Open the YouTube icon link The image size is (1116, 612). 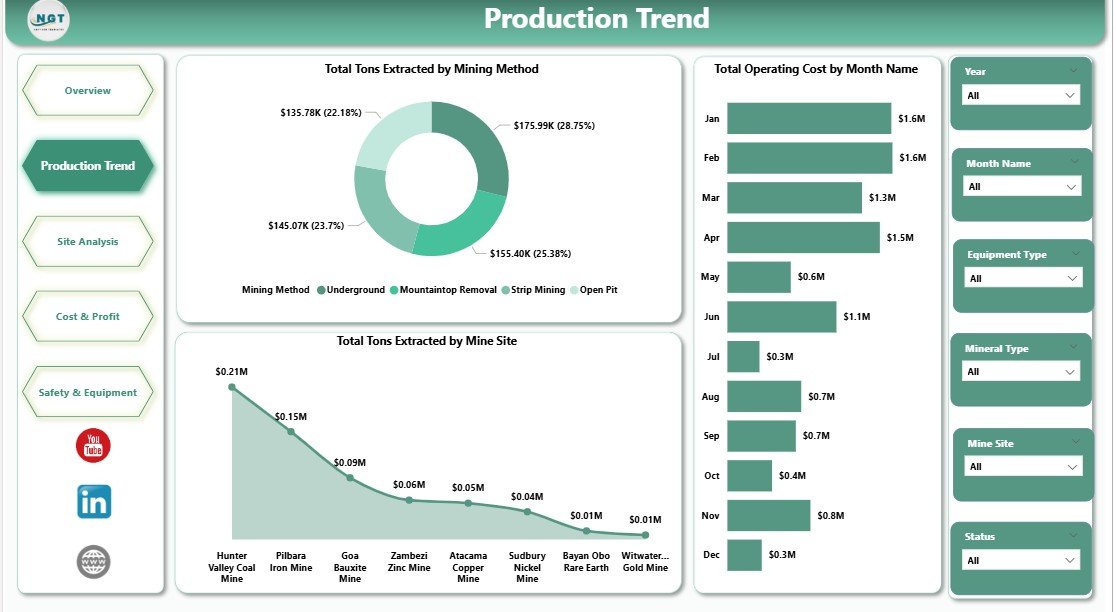[x=93, y=445]
